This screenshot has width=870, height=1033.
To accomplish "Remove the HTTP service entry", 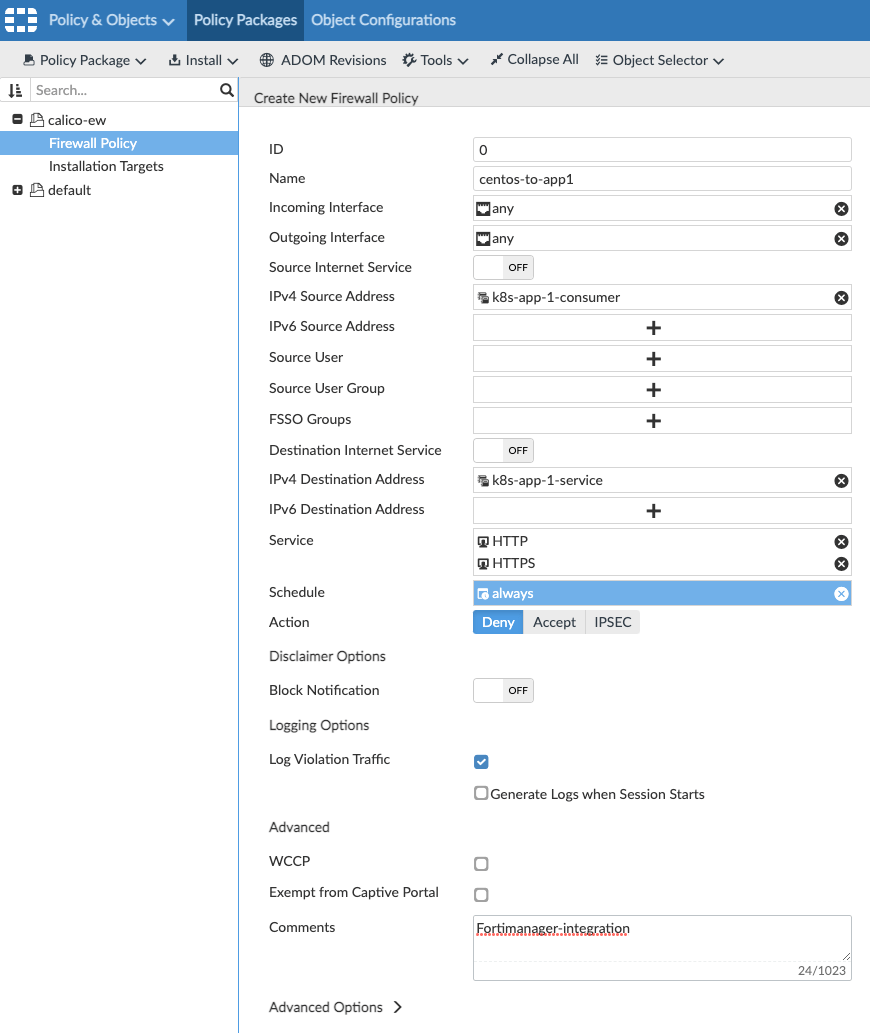I will point(841,542).
